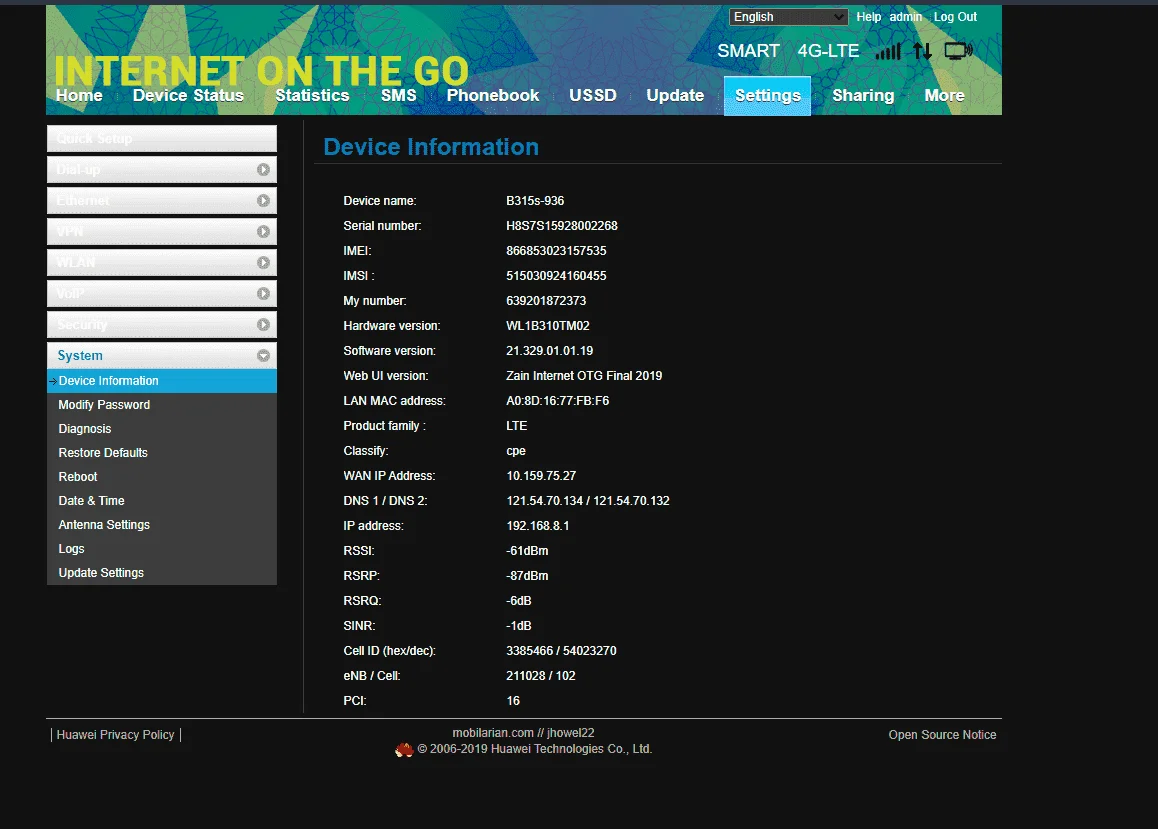
Task: Click the Help link
Action: (868, 17)
